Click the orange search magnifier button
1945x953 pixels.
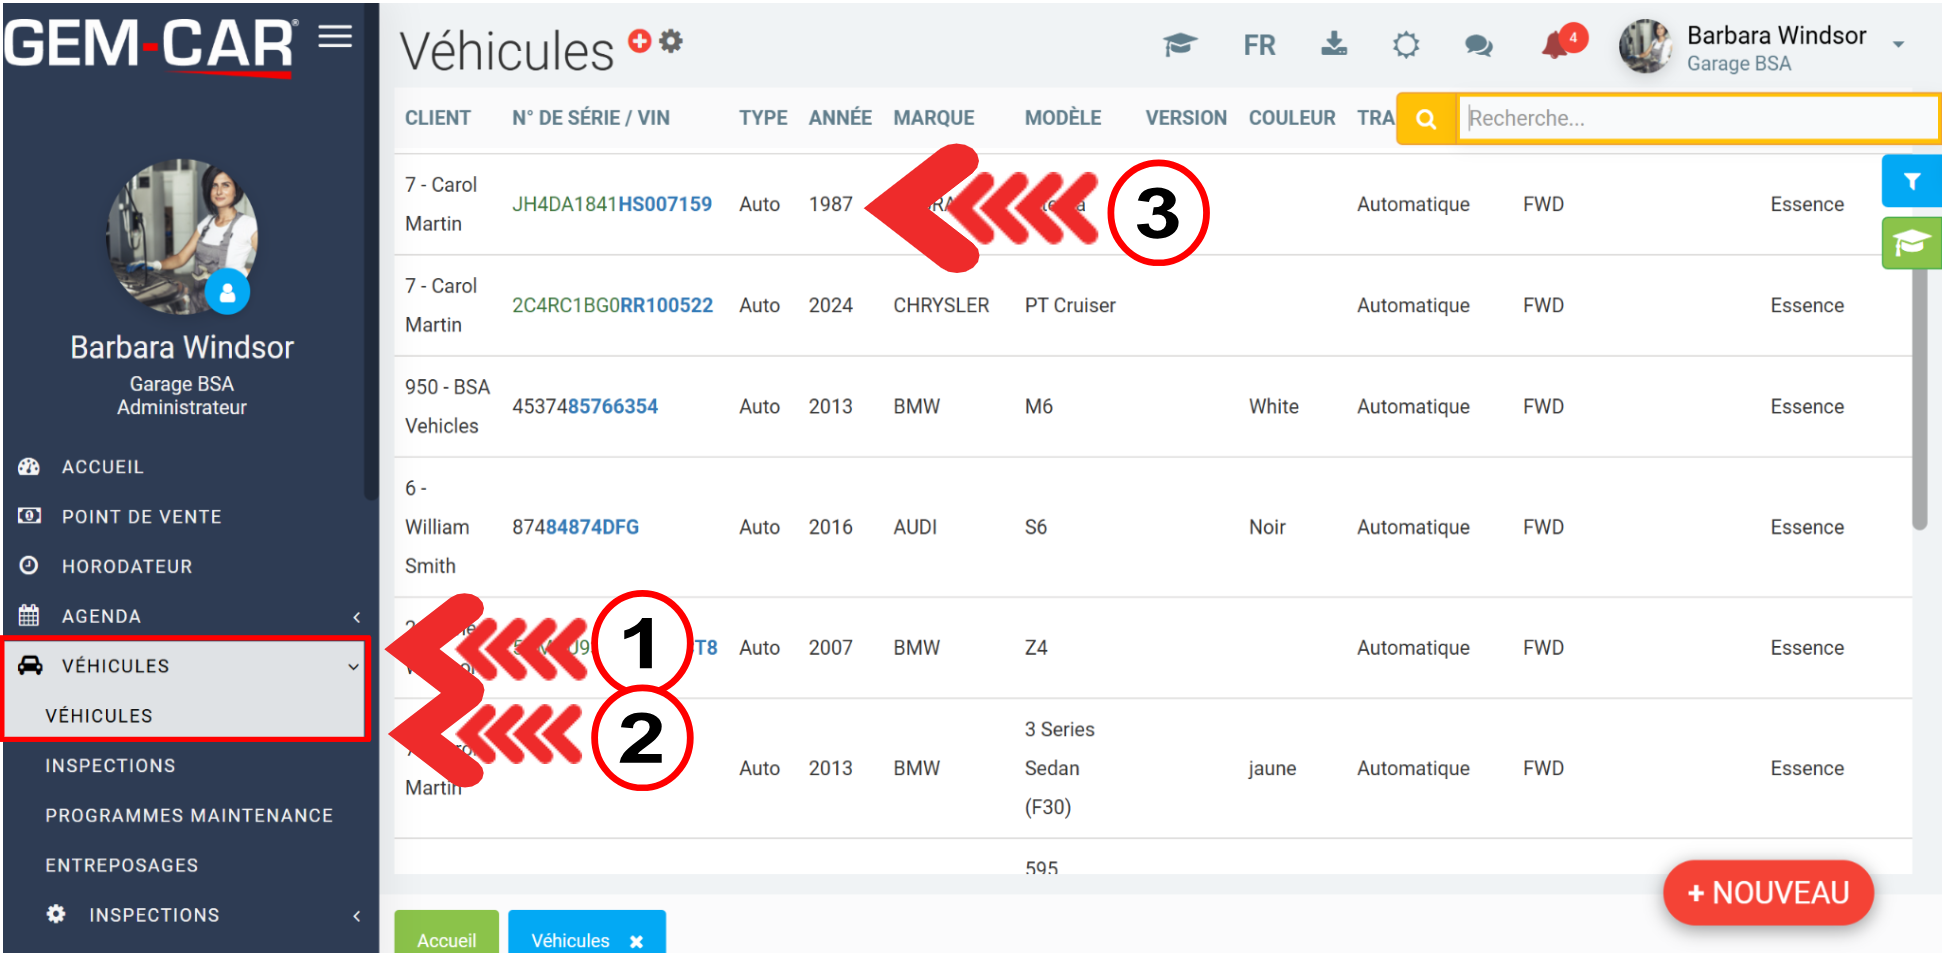pyautogui.click(x=1426, y=119)
